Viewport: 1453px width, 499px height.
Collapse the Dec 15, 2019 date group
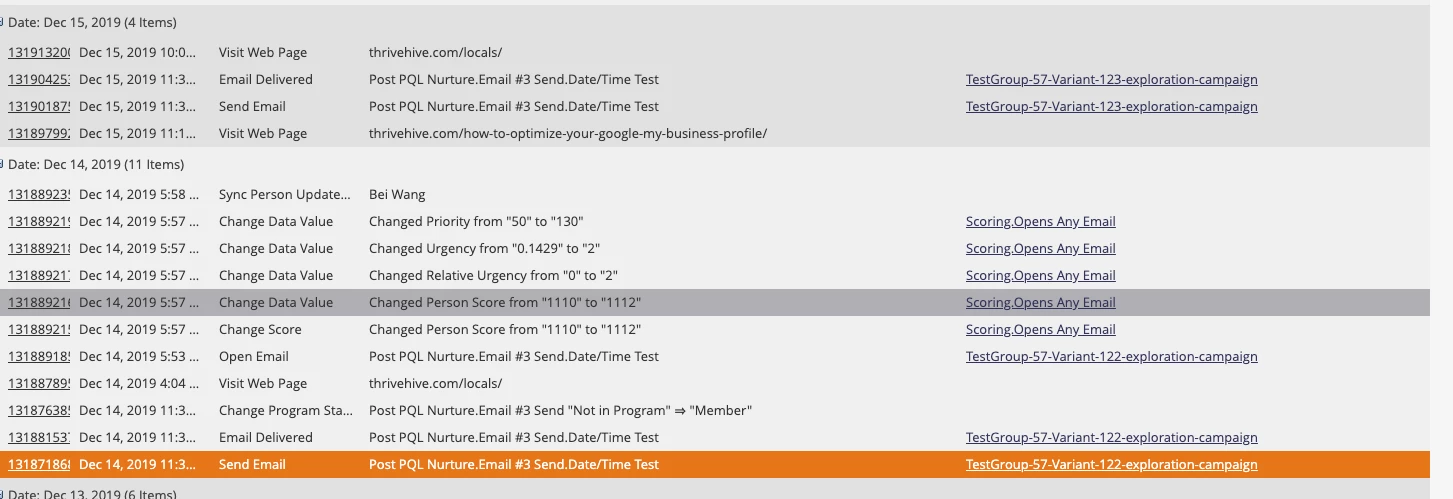point(2,22)
